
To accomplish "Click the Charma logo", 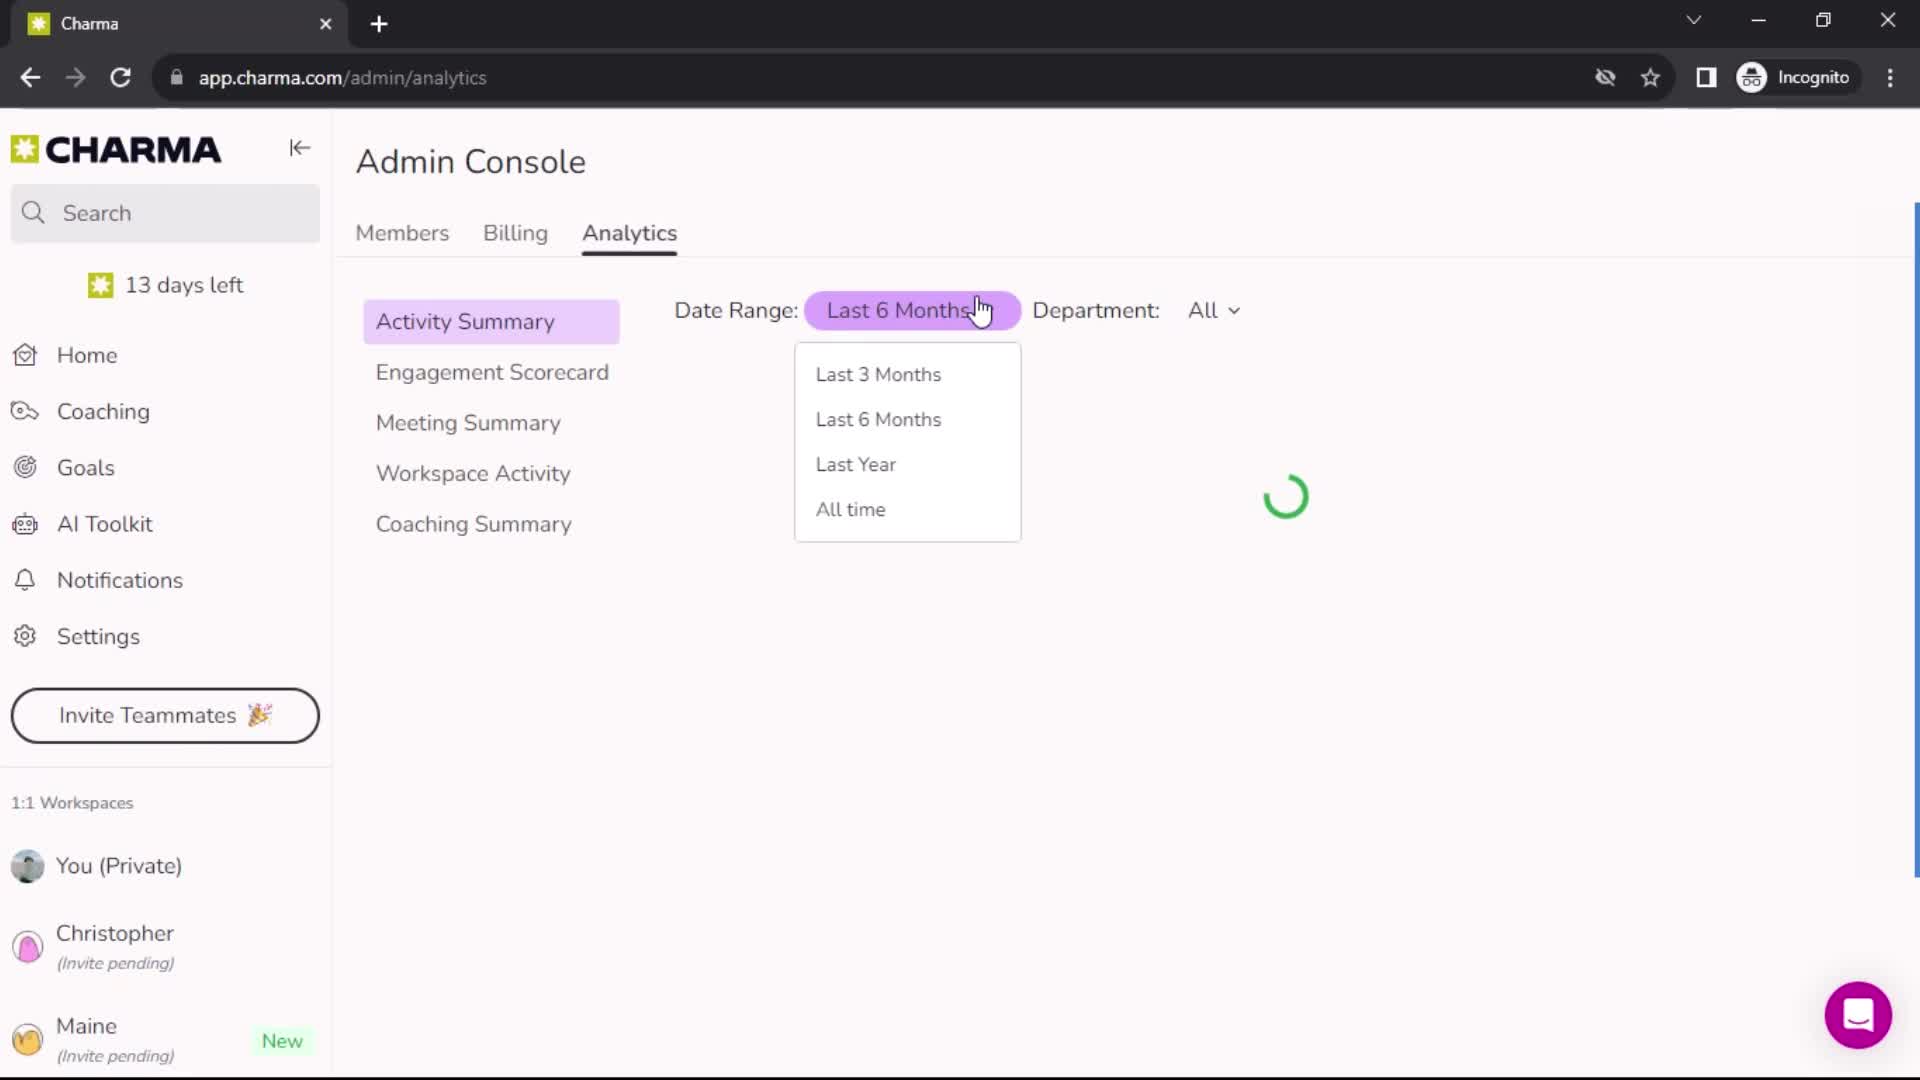I will point(116,150).
